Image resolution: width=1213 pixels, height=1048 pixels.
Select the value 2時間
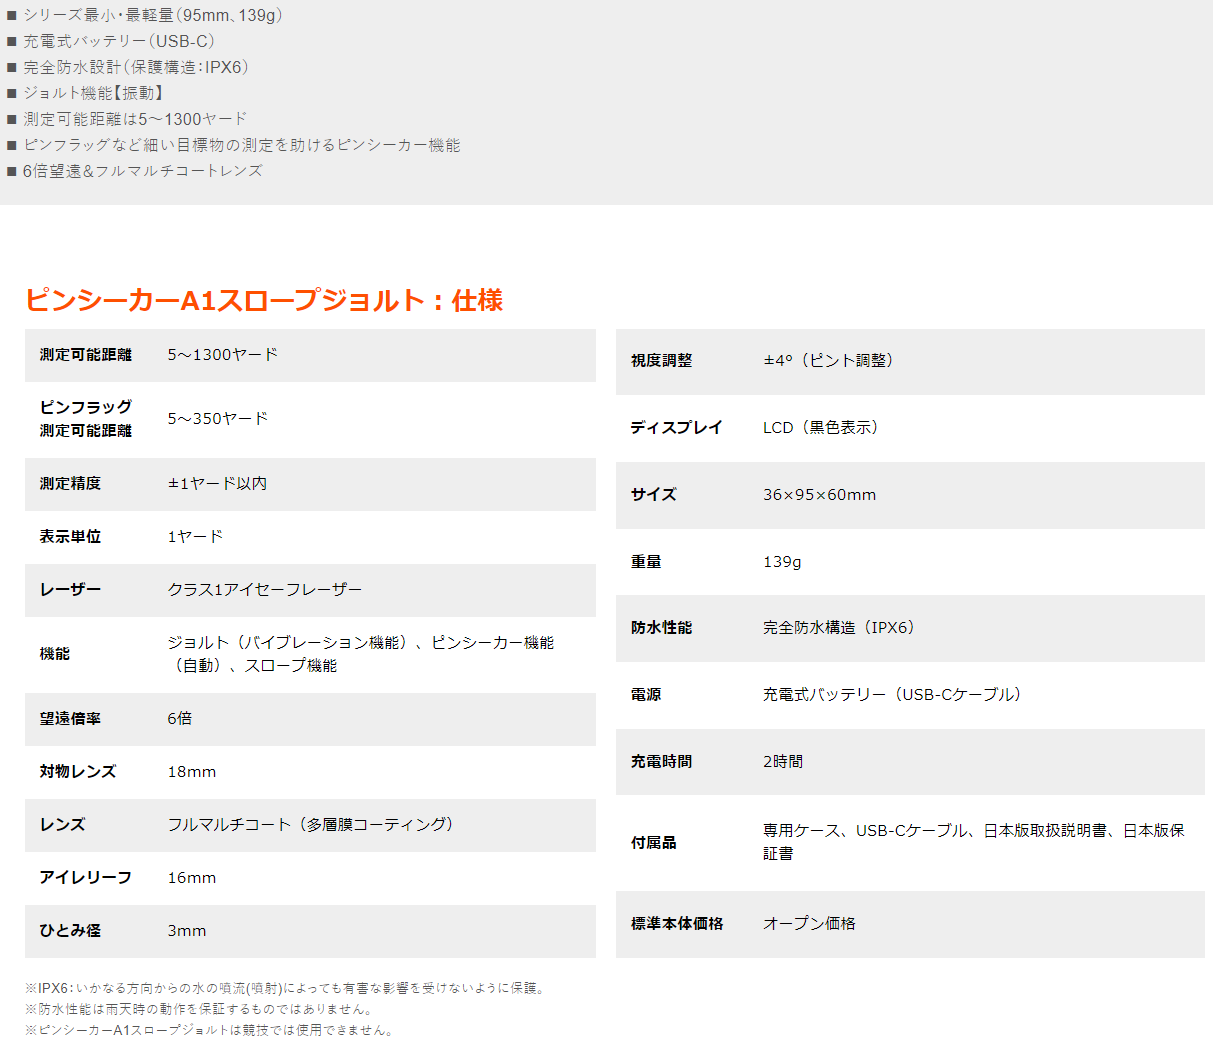point(783,762)
